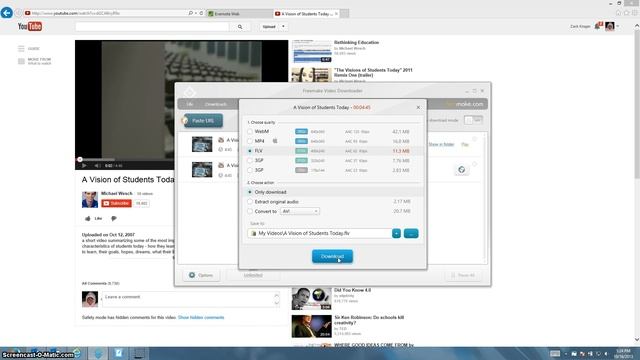Open a new browser tab
Screen dimensions: 640x360
344,13
